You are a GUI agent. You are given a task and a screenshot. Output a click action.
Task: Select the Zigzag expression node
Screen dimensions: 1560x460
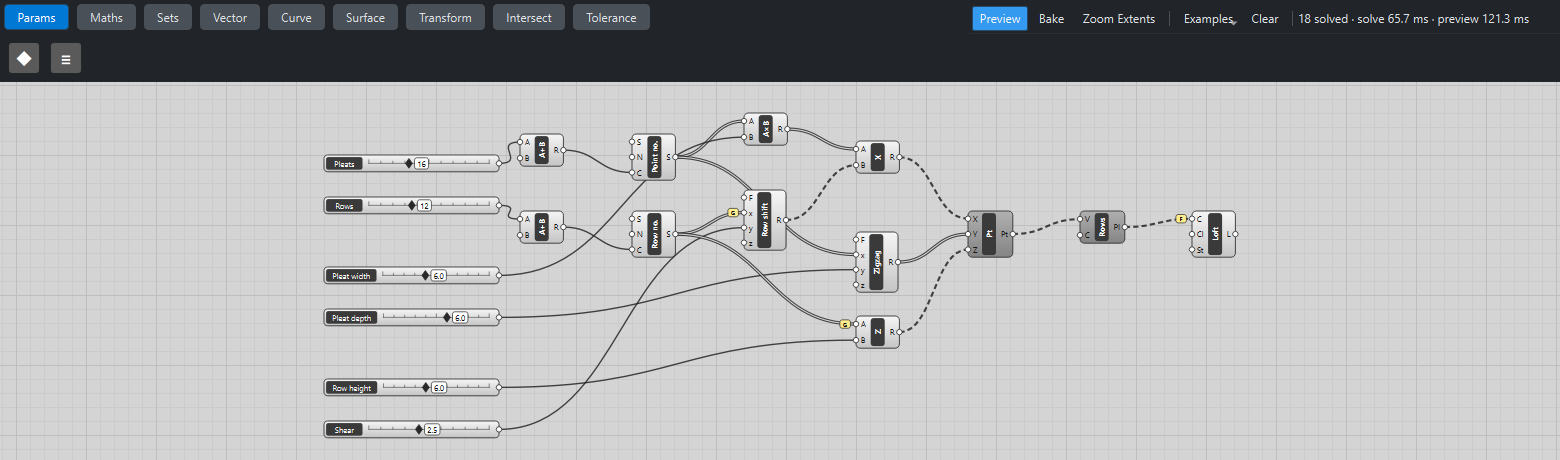[x=876, y=262]
